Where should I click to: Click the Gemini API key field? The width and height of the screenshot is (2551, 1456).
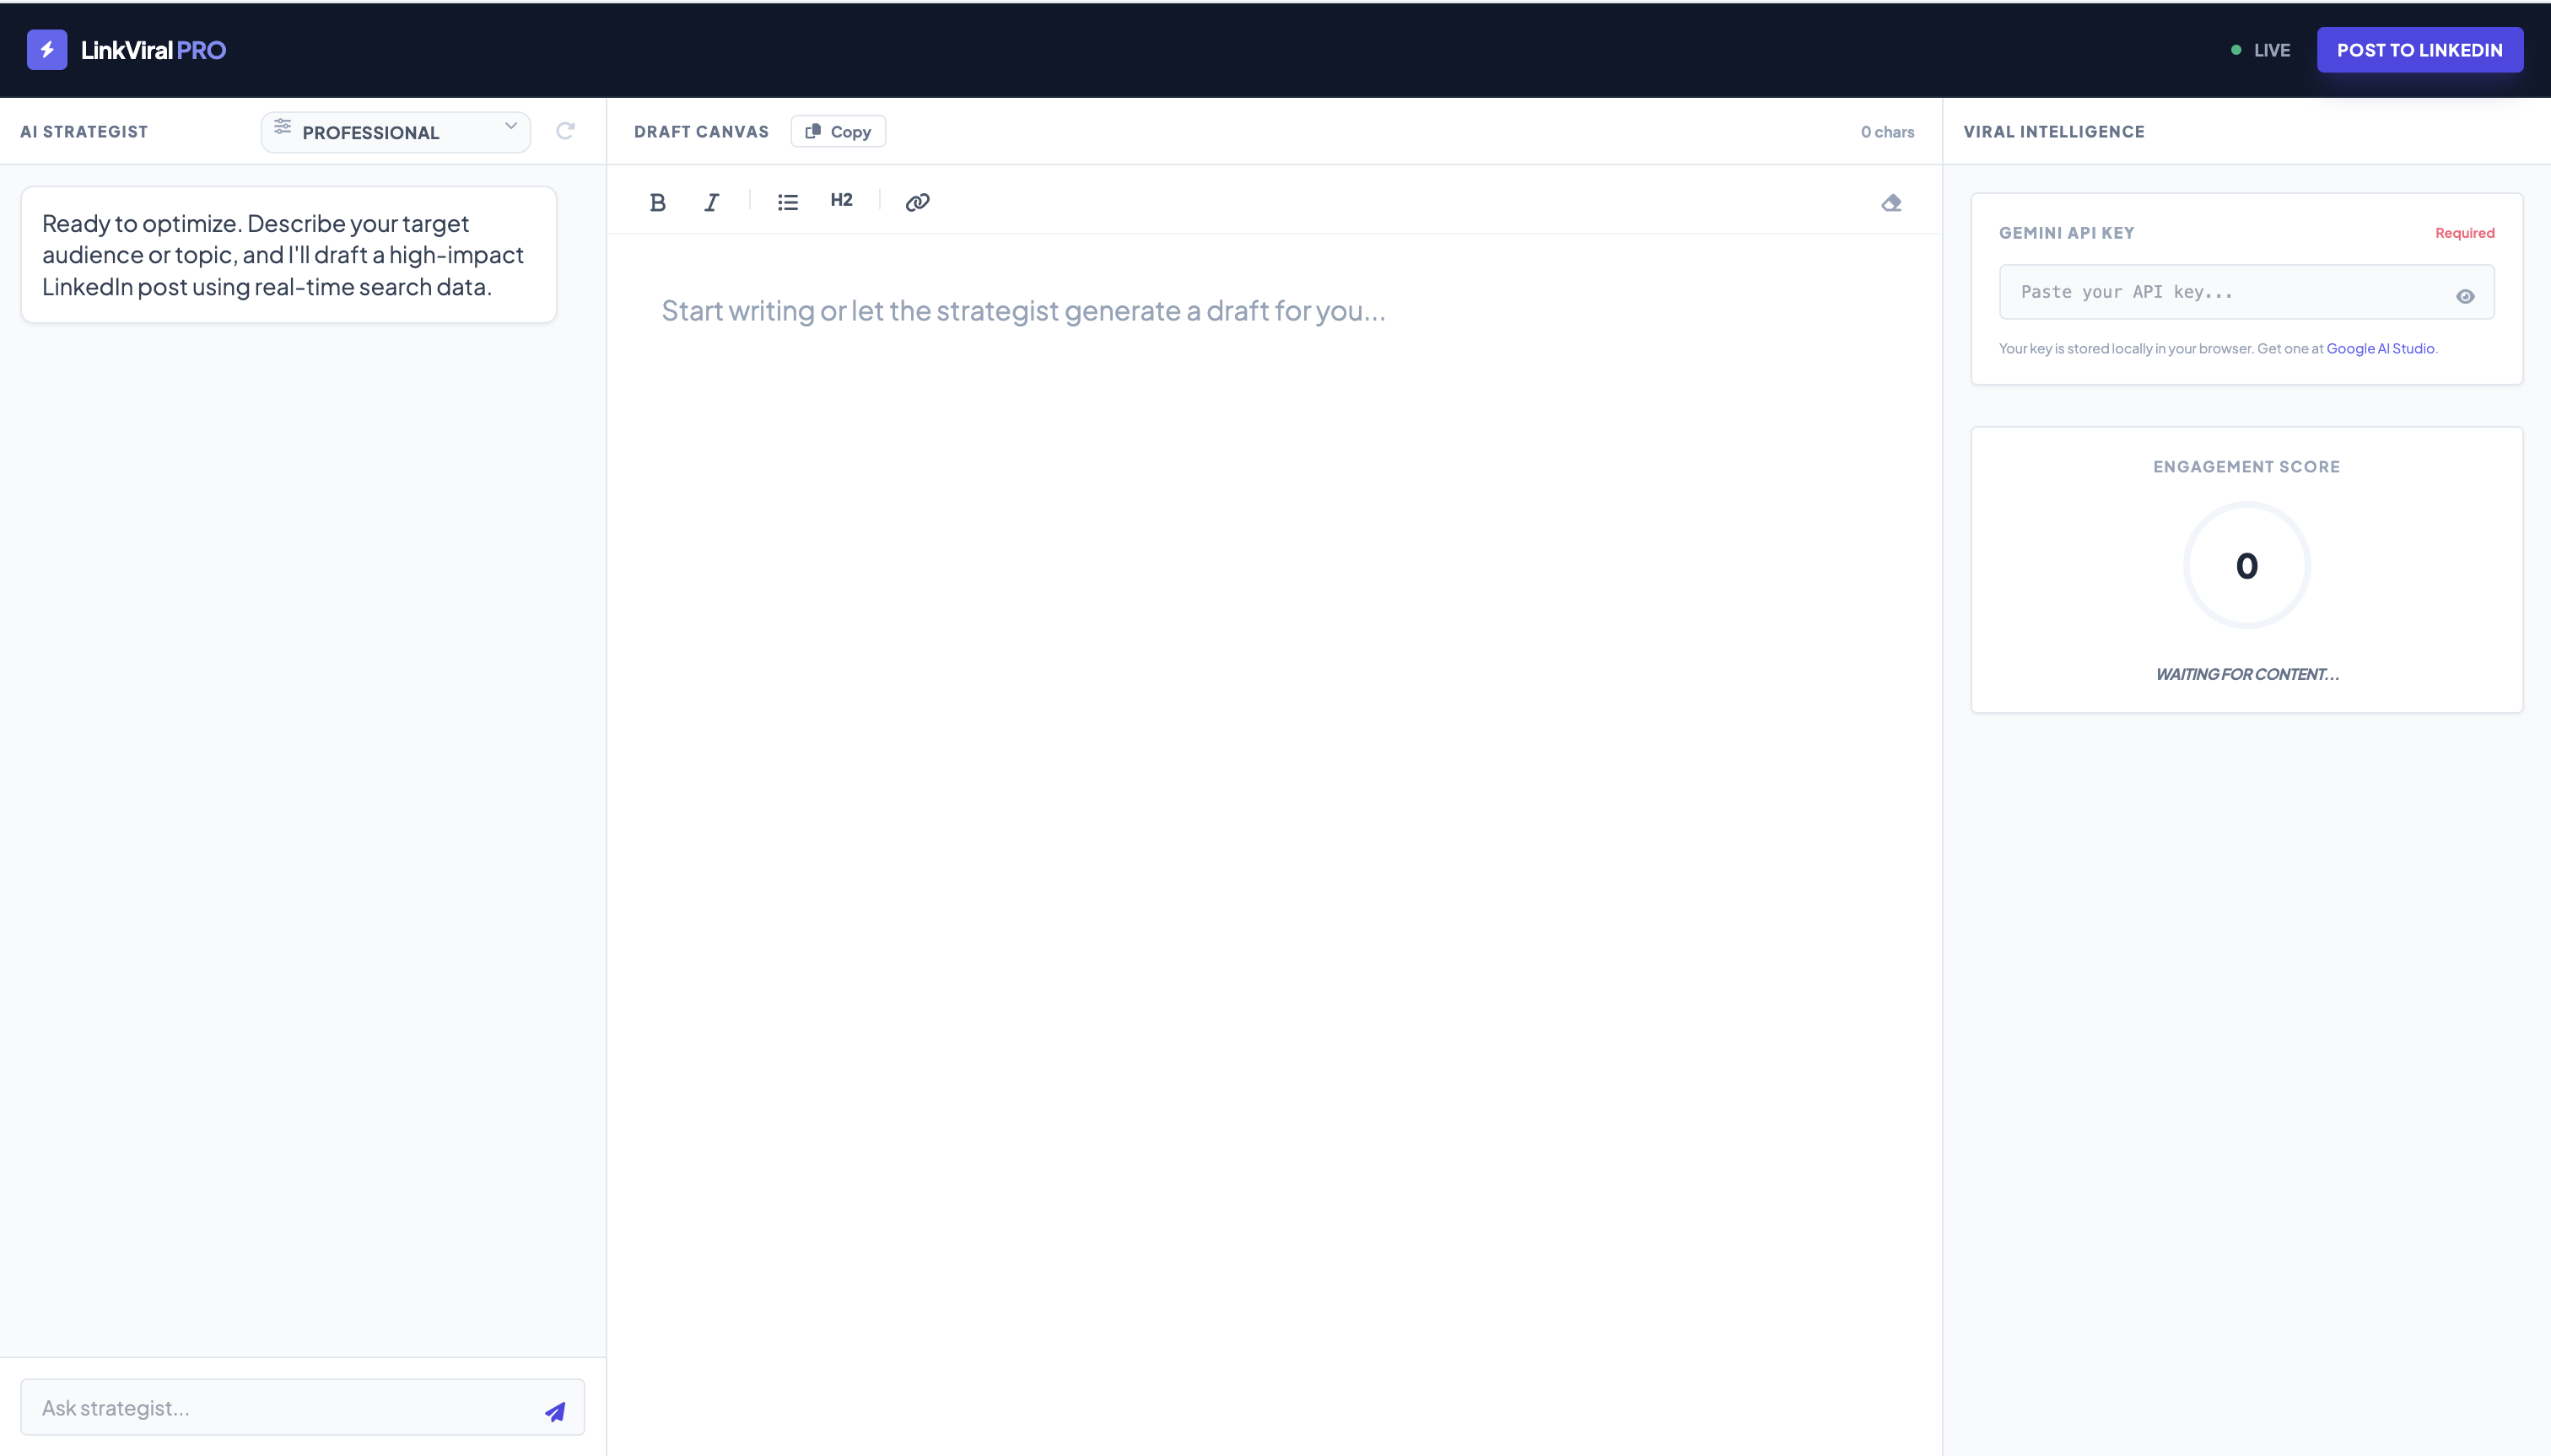point(2220,292)
